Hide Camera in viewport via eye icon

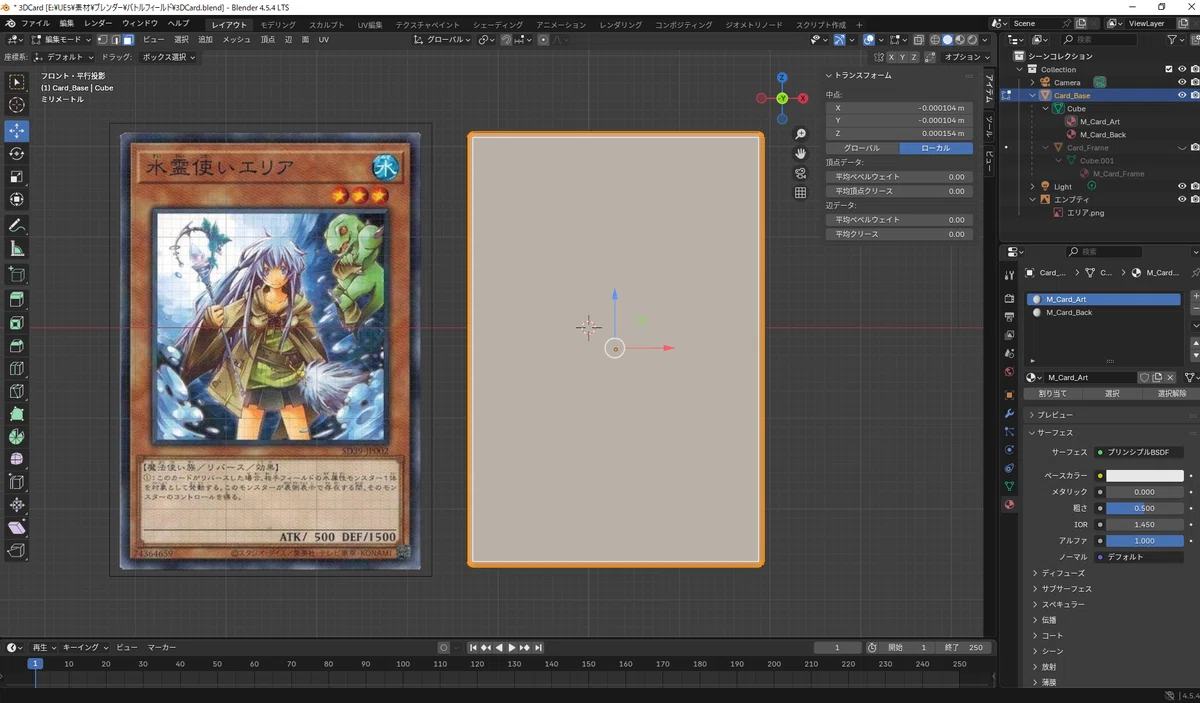1182,82
